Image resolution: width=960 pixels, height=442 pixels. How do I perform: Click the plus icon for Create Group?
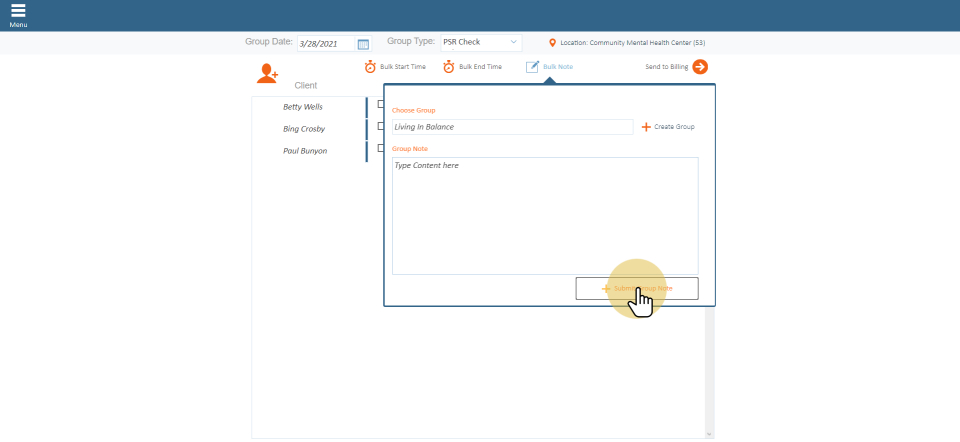tap(646, 127)
